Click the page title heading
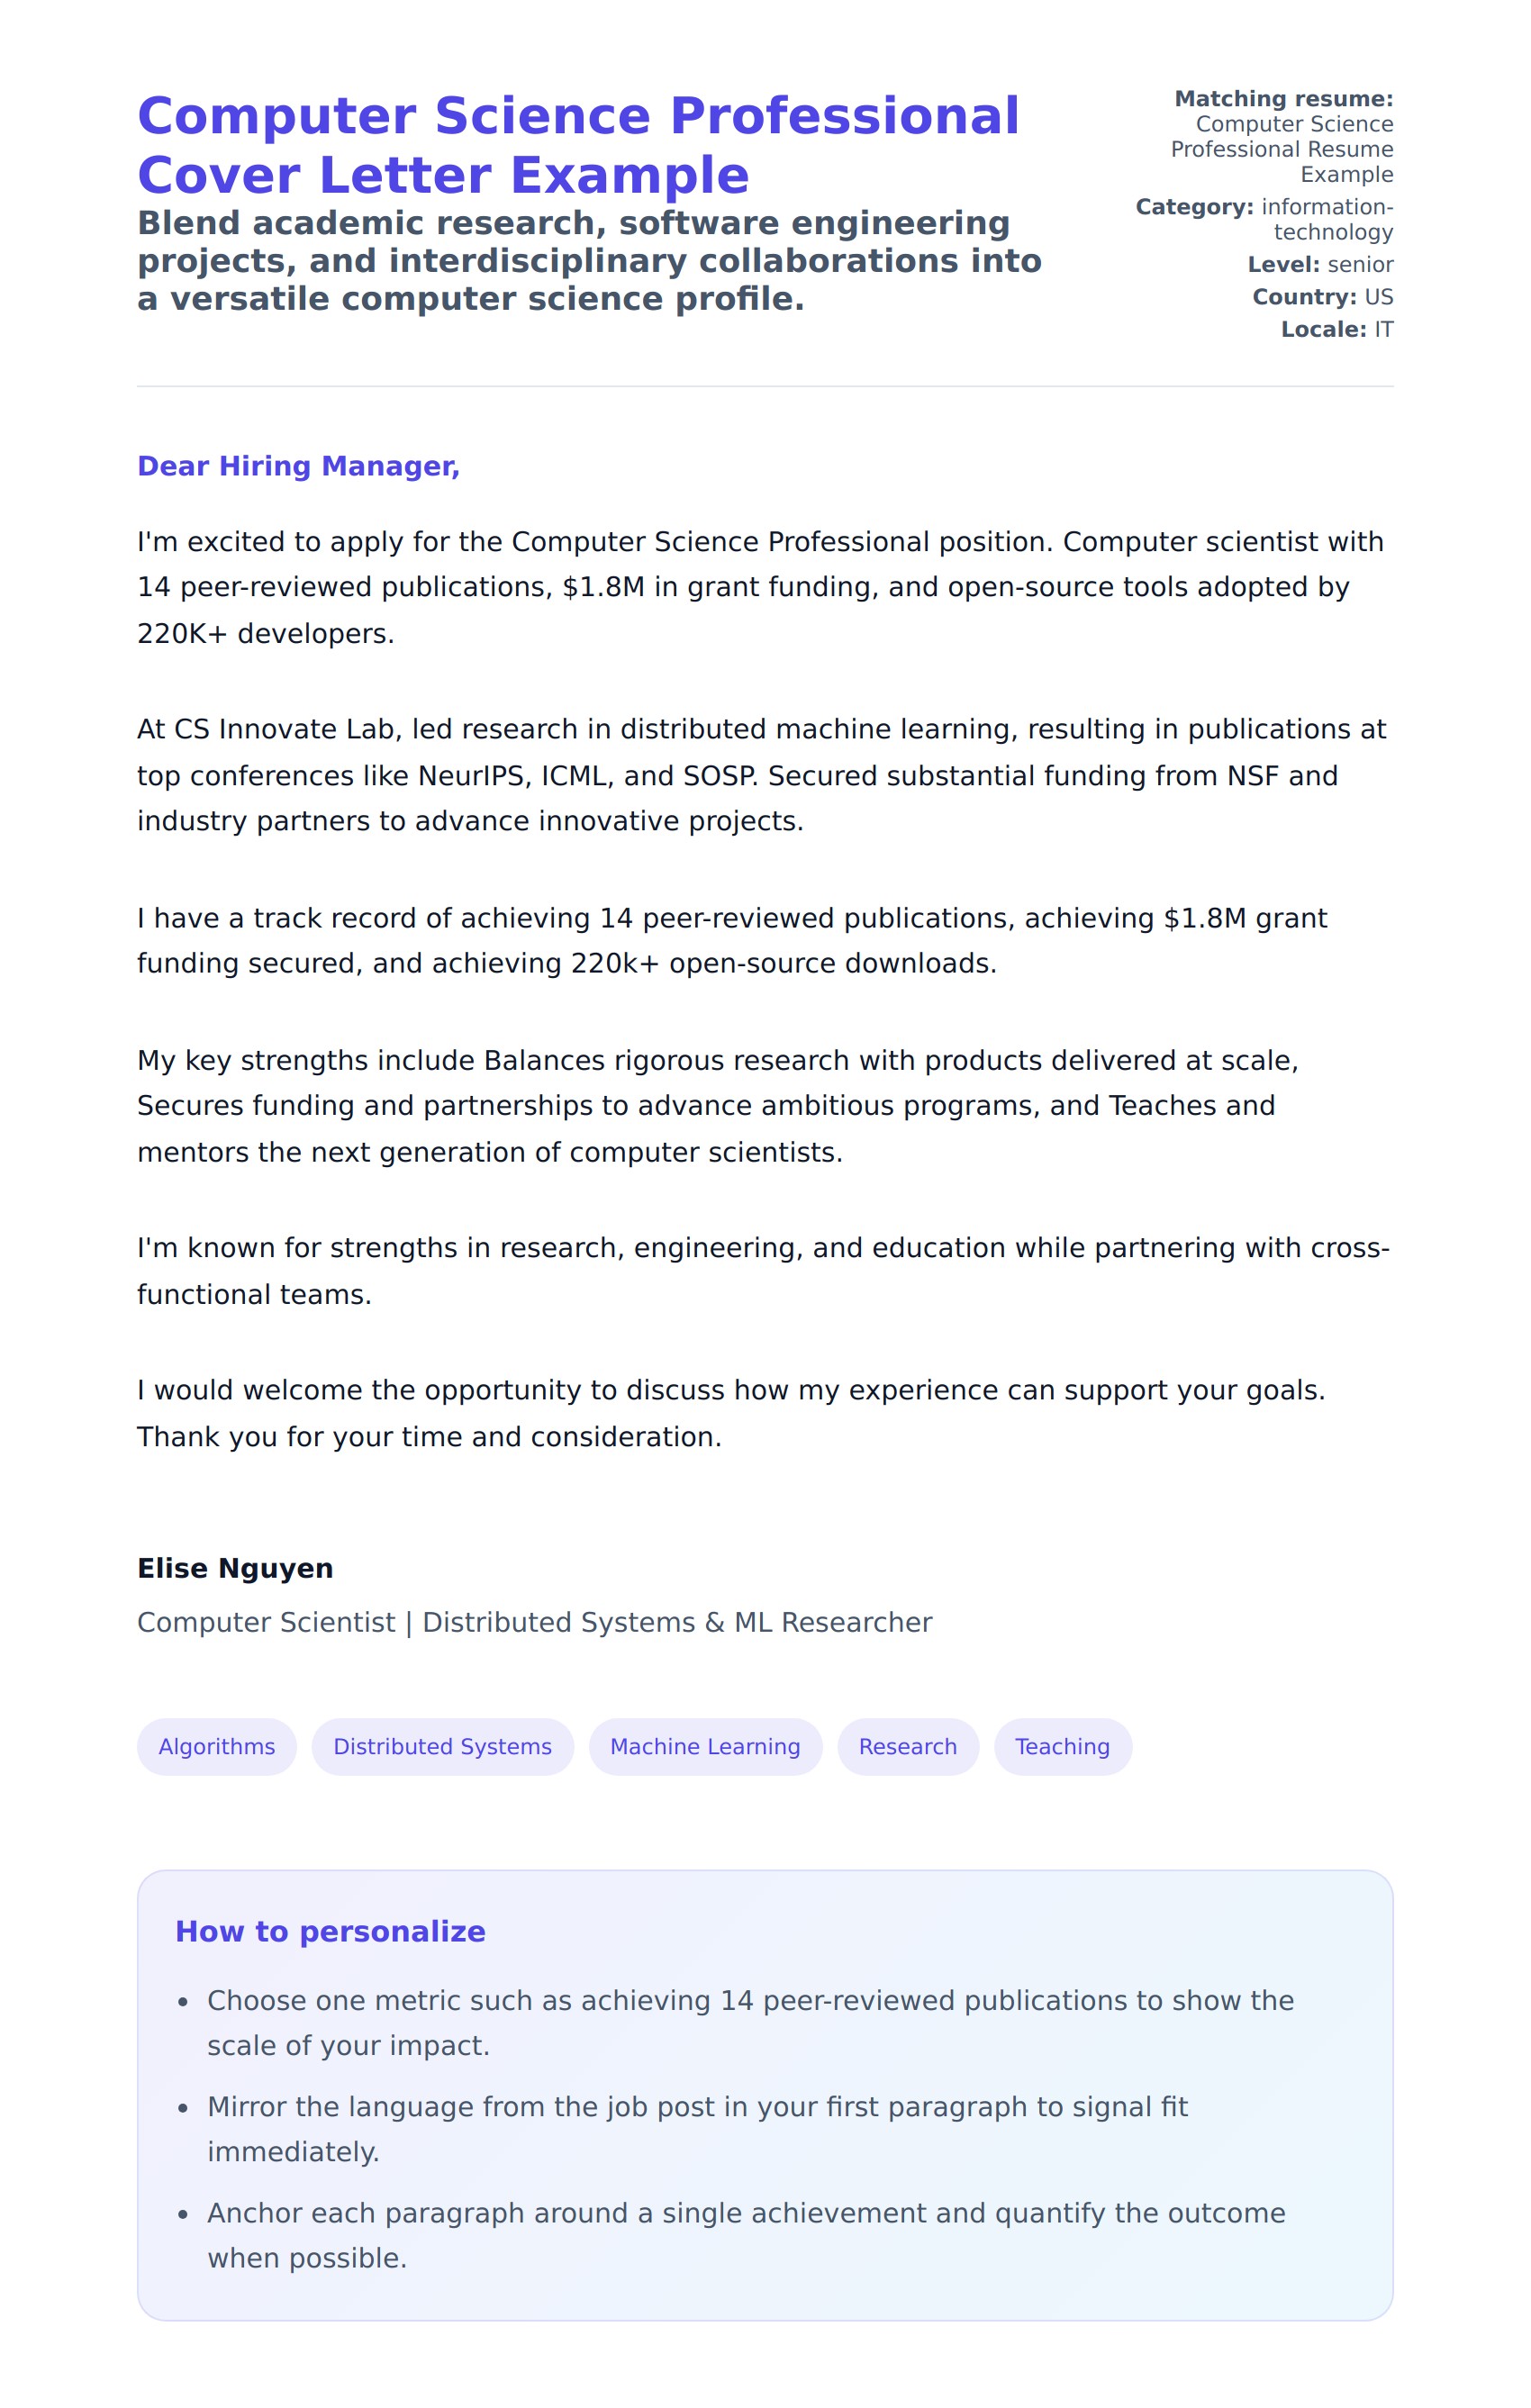Image resolution: width=1531 pixels, height=2408 pixels. click(578, 145)
